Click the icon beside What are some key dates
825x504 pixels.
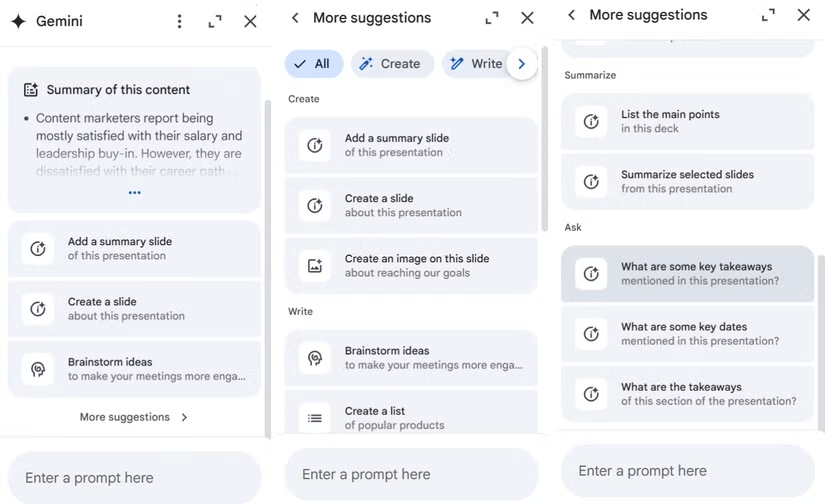pos(591,334)
